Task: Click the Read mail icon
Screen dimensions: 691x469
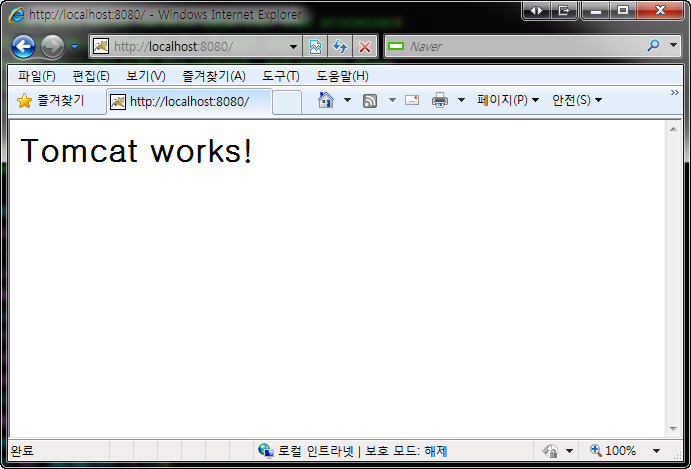Action: tap(412, 100)
